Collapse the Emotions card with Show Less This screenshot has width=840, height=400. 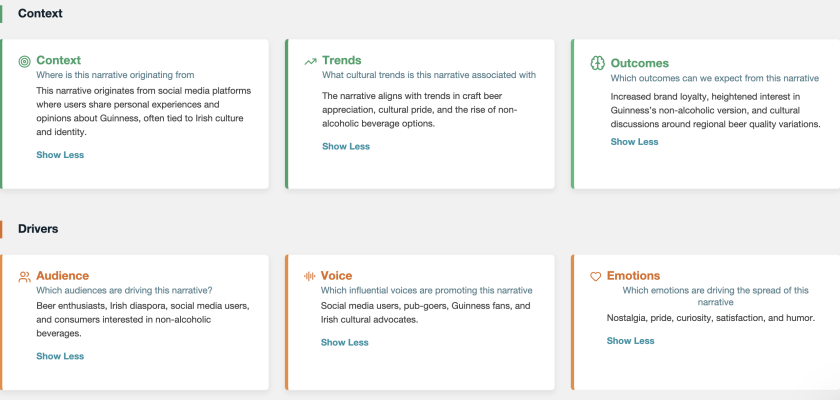tap(630, 341)
